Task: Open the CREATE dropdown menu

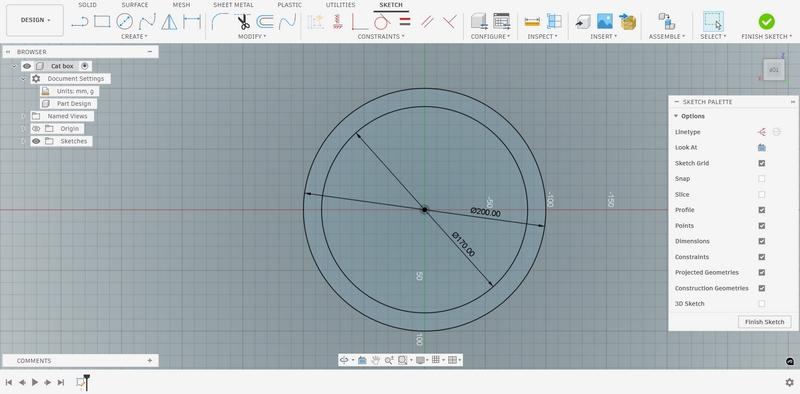Action: 134,37
